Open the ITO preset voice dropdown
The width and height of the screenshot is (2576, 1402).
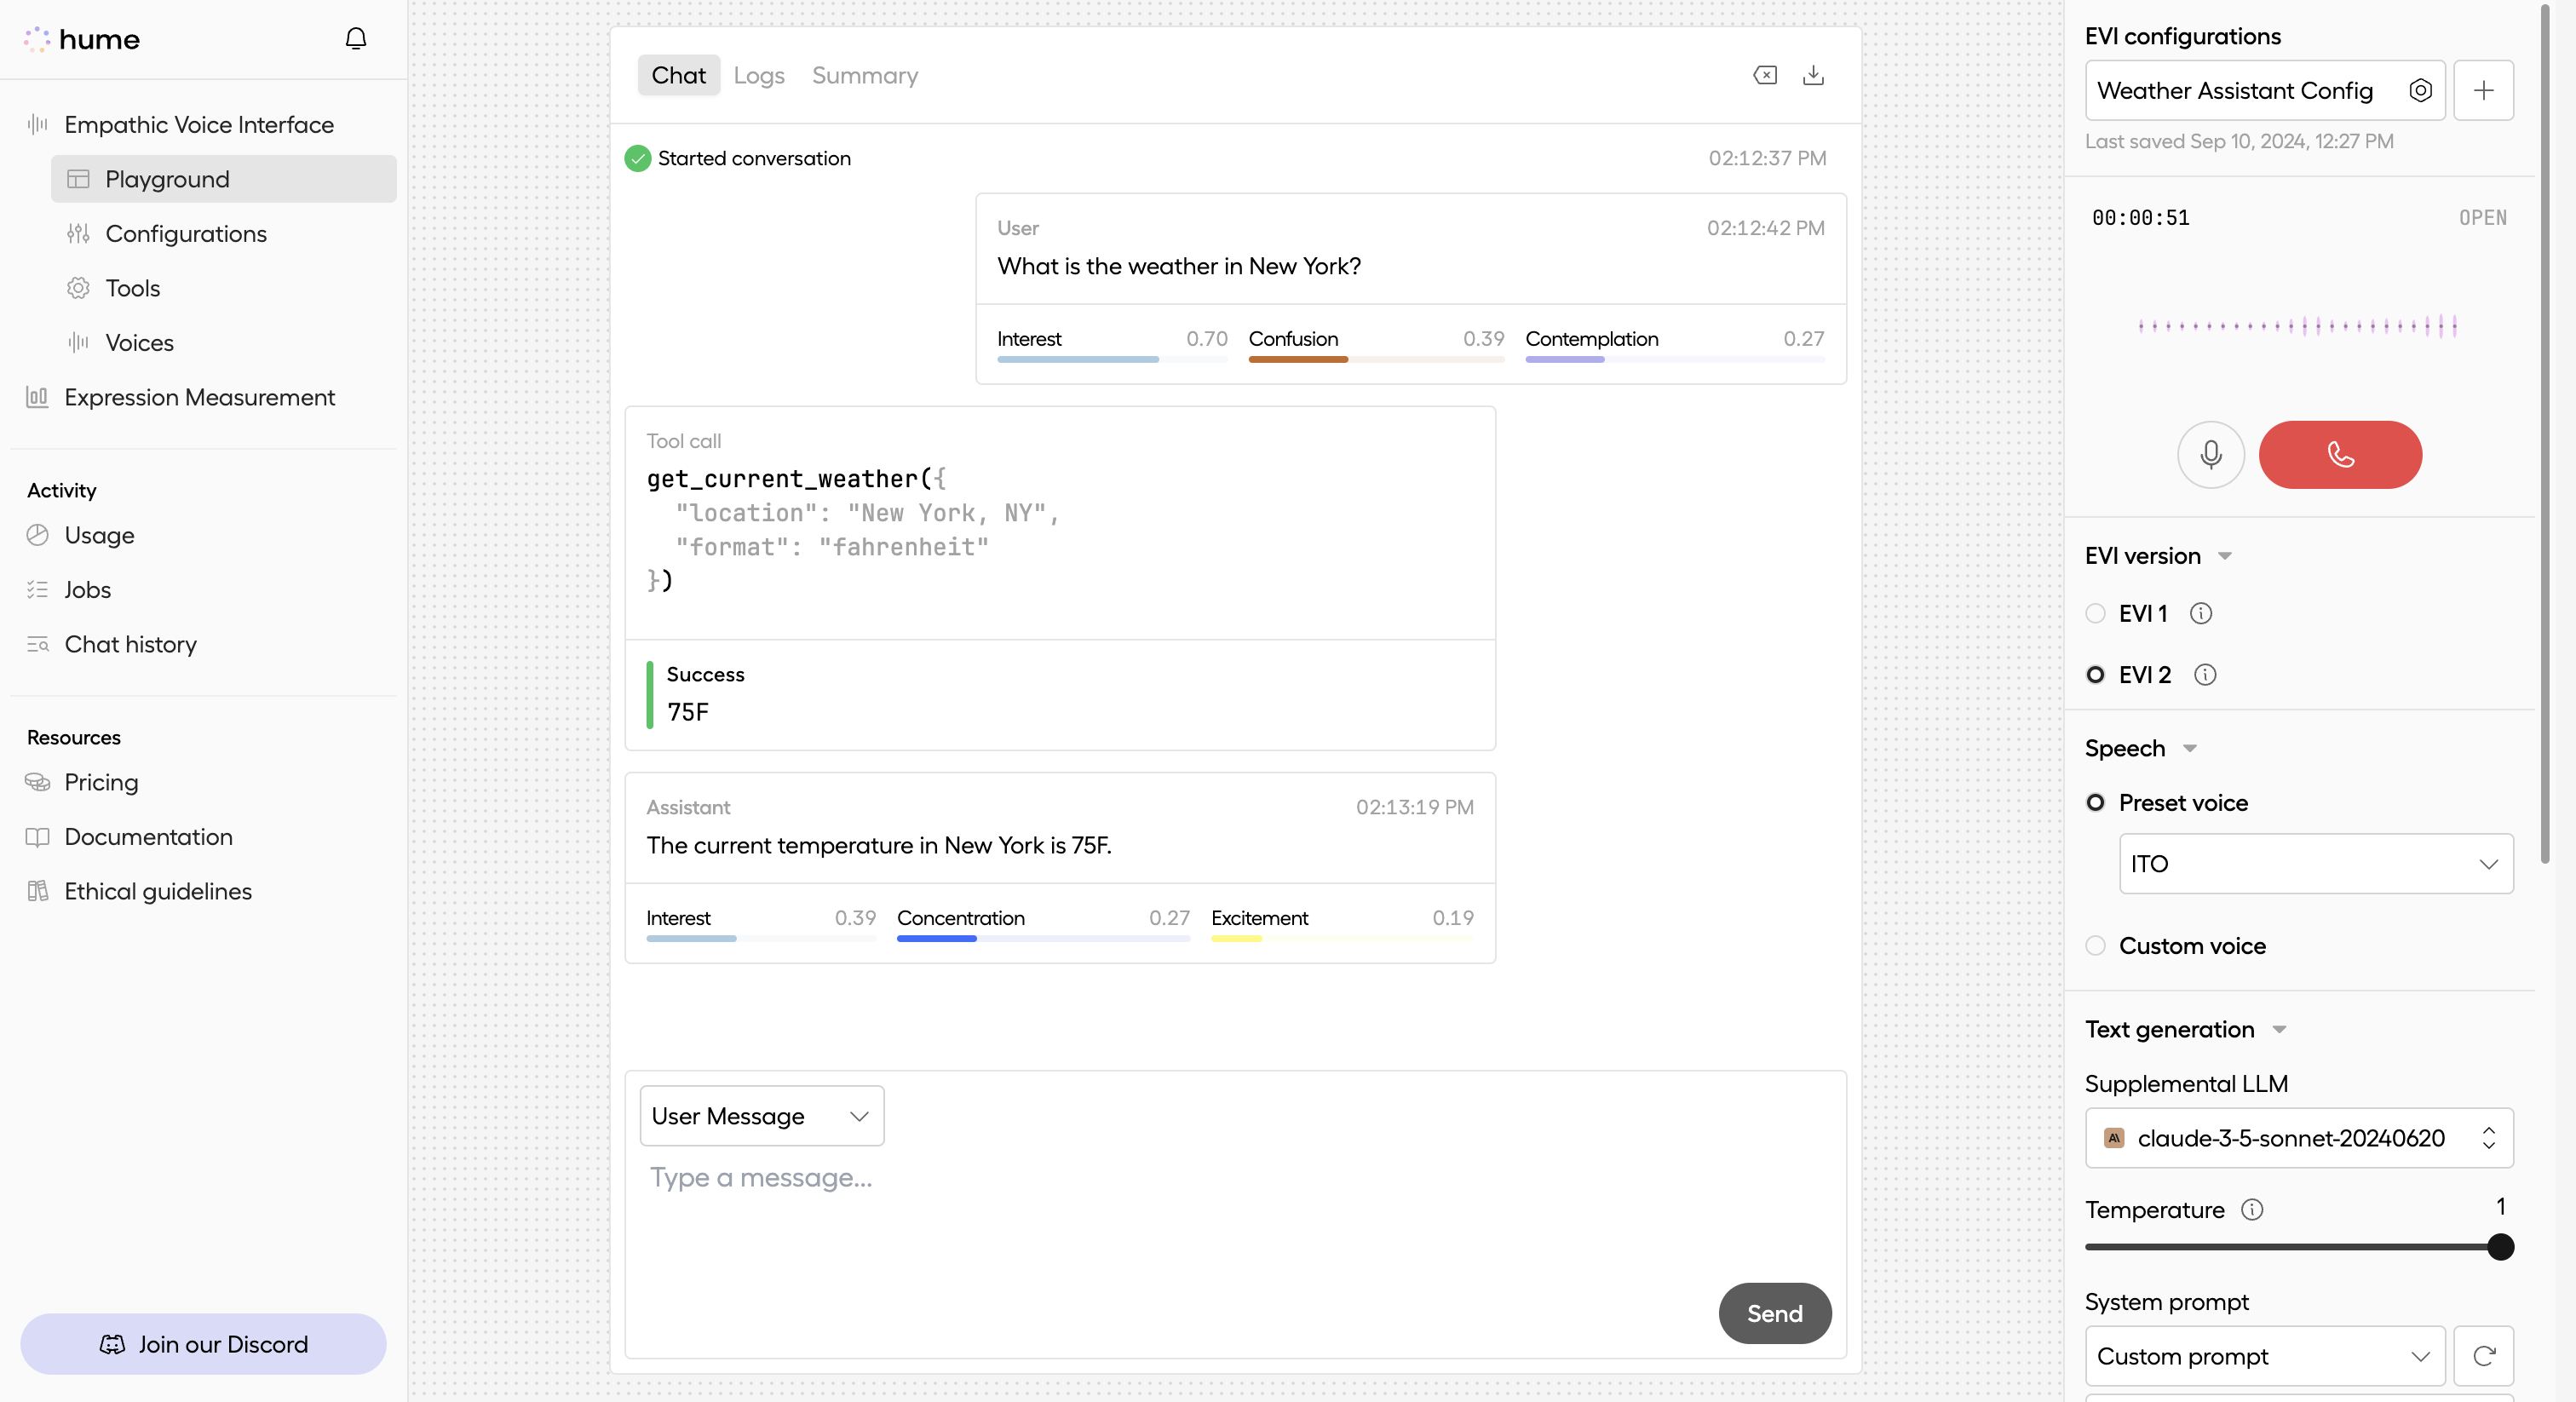2316,863
